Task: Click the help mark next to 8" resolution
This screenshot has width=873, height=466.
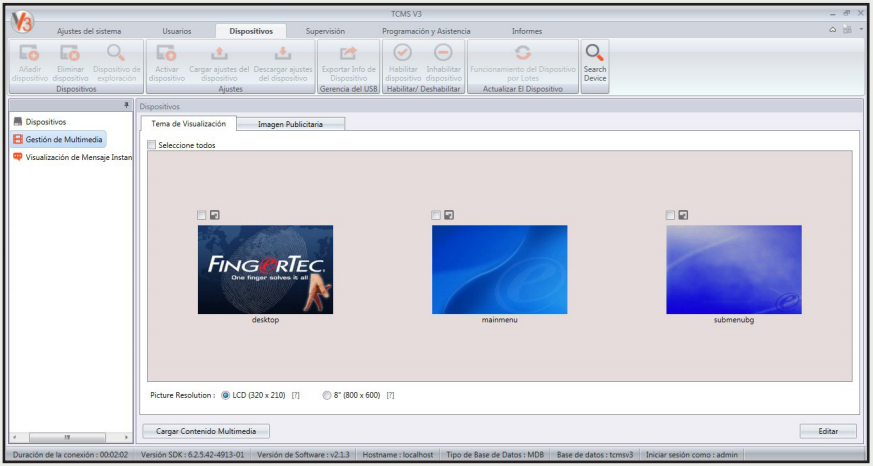Action: 390,395
